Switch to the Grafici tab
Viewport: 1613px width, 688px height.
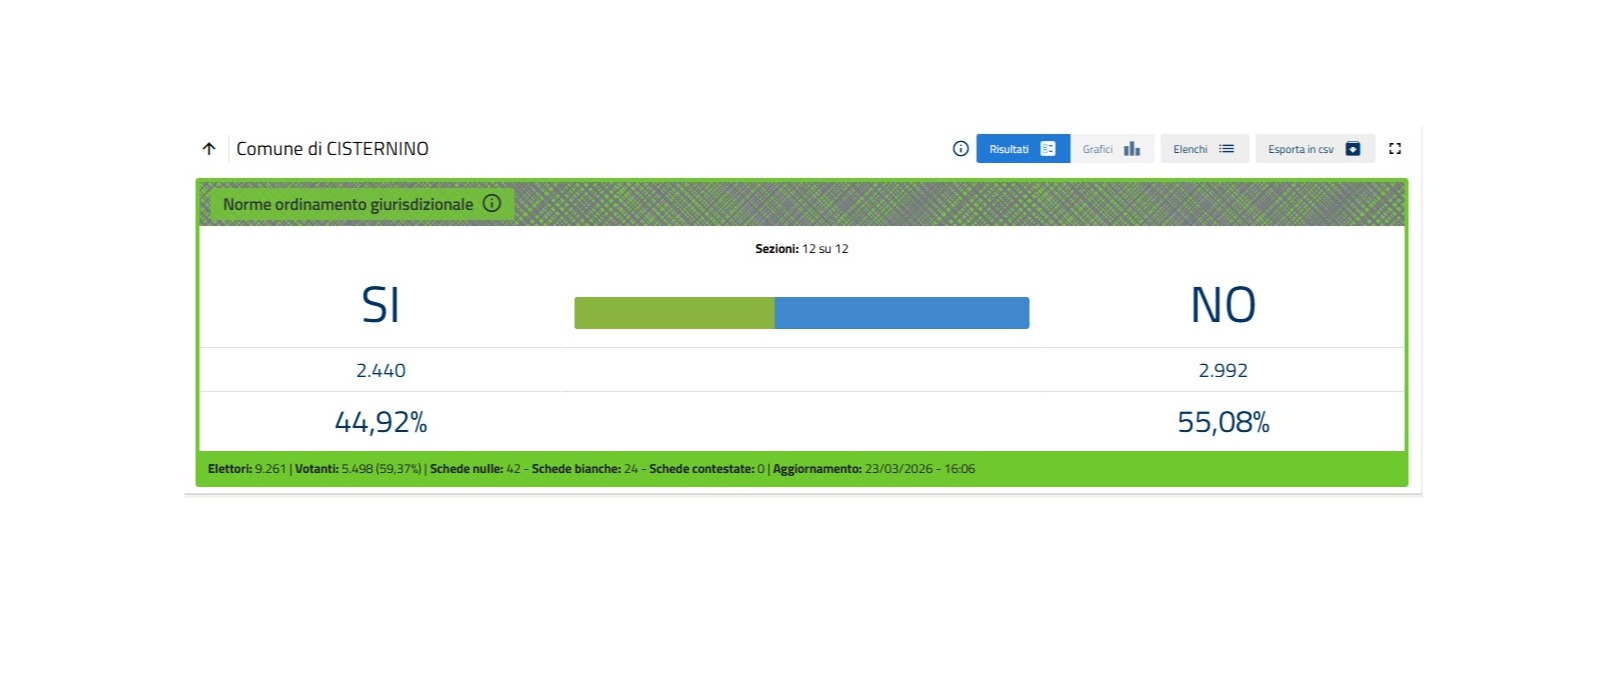(1098, 149)
